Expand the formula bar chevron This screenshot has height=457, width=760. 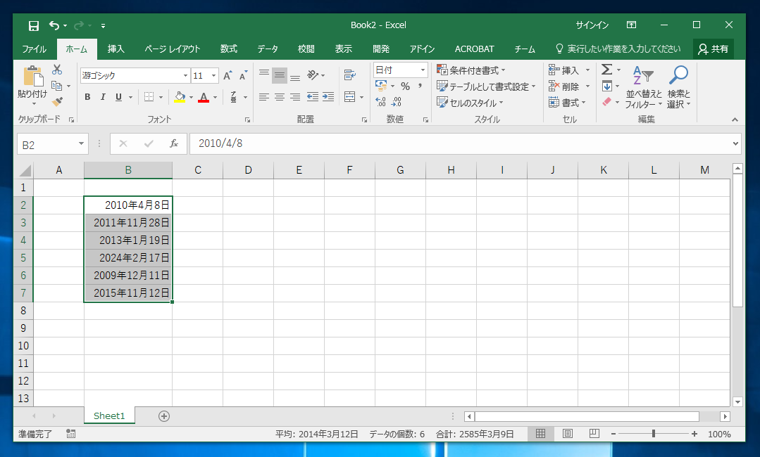pyautogui.click(x=735, y=143)
